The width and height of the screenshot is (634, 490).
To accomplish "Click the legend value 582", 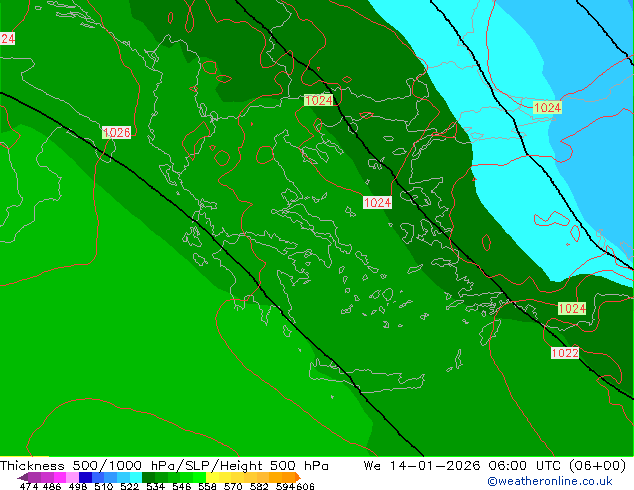I will (x=259, y=486).
